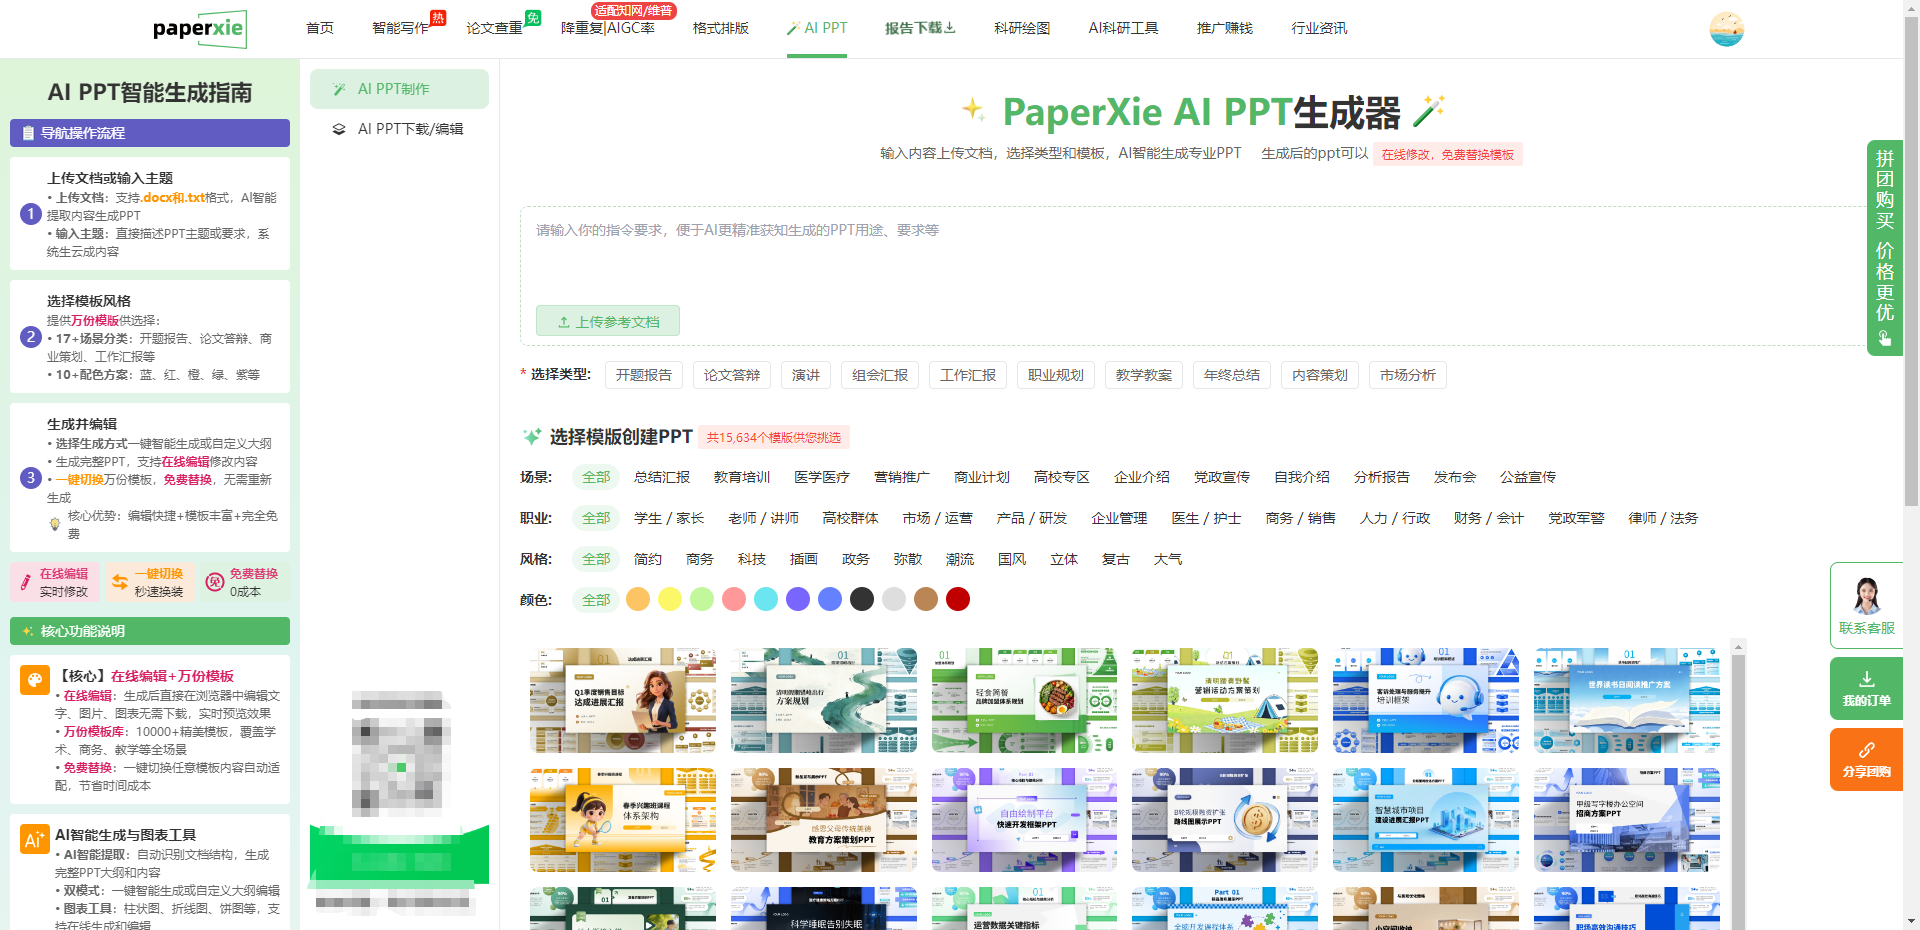Click the 分享回购 link icon
The image size is (1920, 930).
[1866, 750]
